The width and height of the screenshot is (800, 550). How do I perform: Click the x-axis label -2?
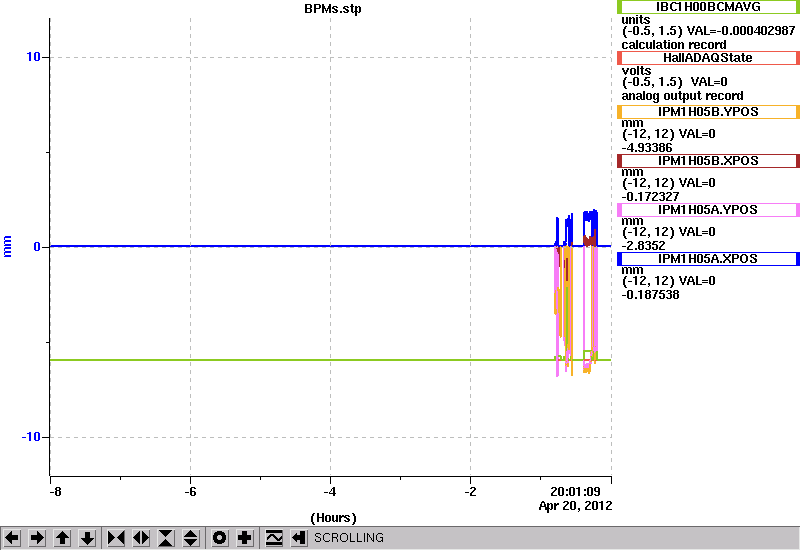pos(470,492)
